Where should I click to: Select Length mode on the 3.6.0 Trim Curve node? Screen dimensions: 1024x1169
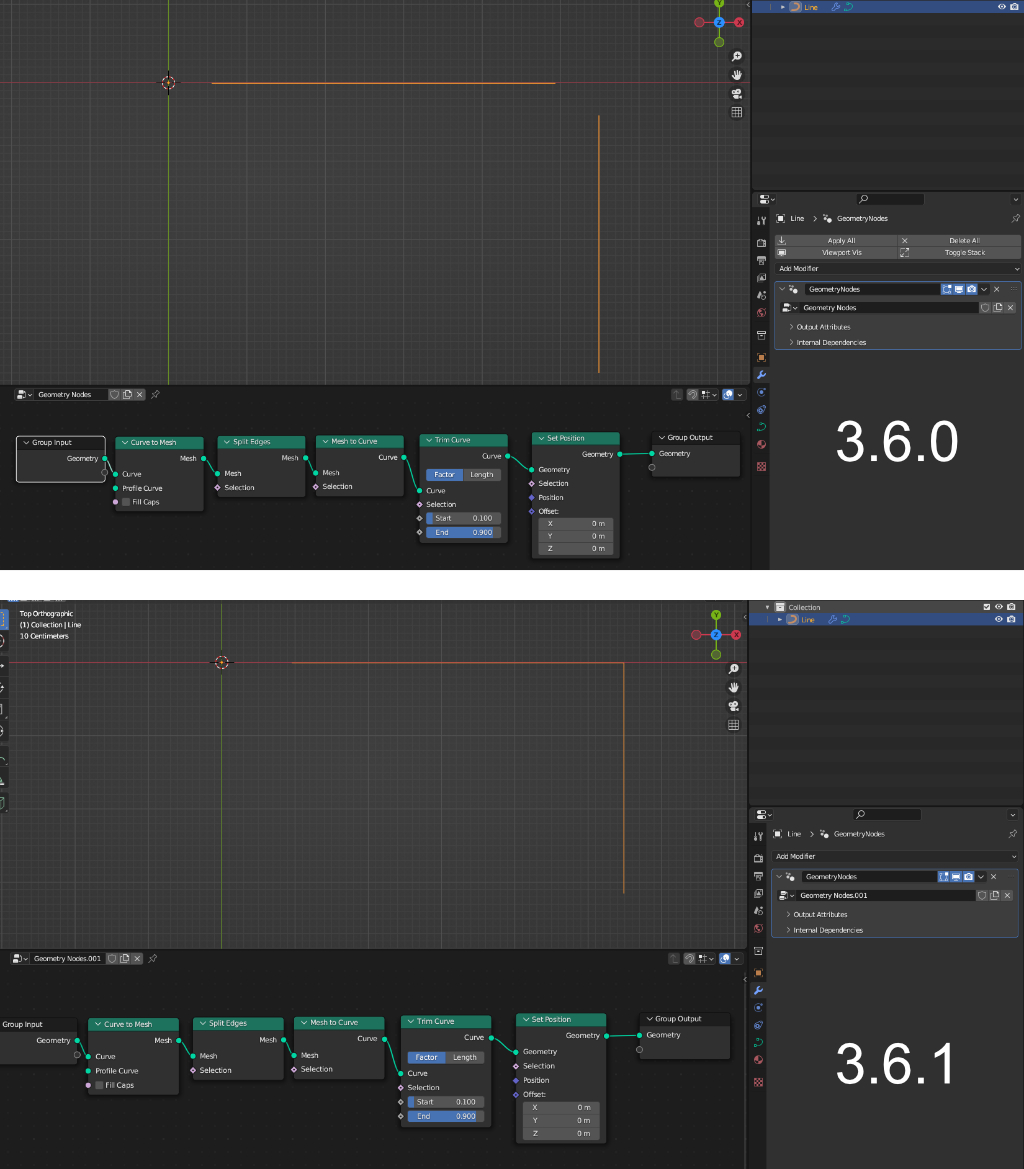[x=482, y=475]
